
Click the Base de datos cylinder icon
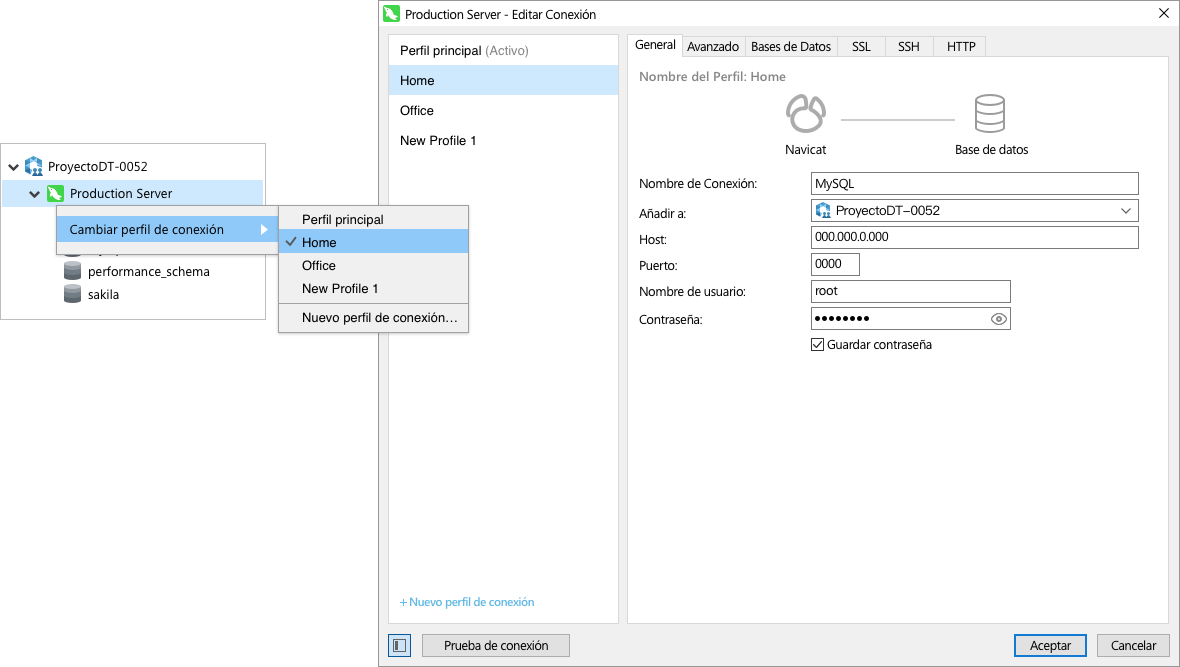pyautogui.click(x=990, y=114)
